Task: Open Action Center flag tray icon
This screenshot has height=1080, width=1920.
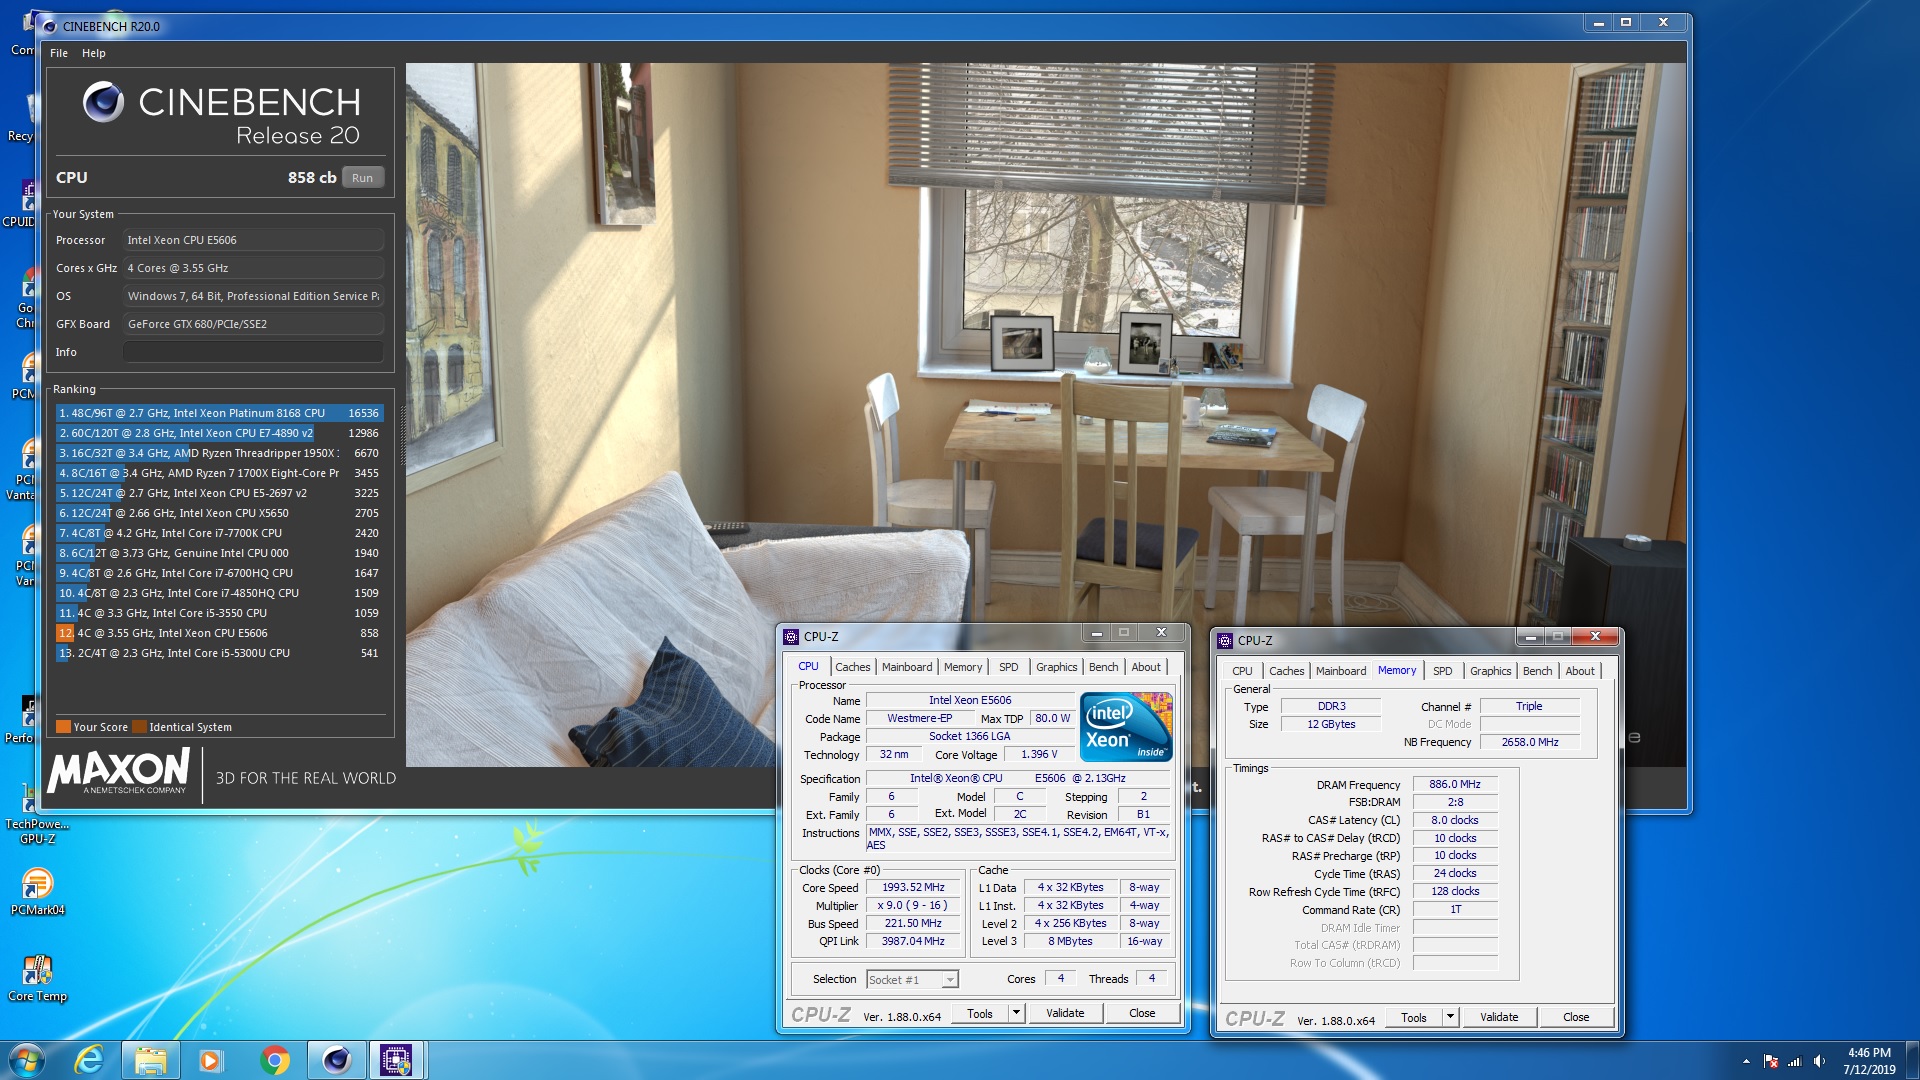Action: (x=1771, y=1061)
